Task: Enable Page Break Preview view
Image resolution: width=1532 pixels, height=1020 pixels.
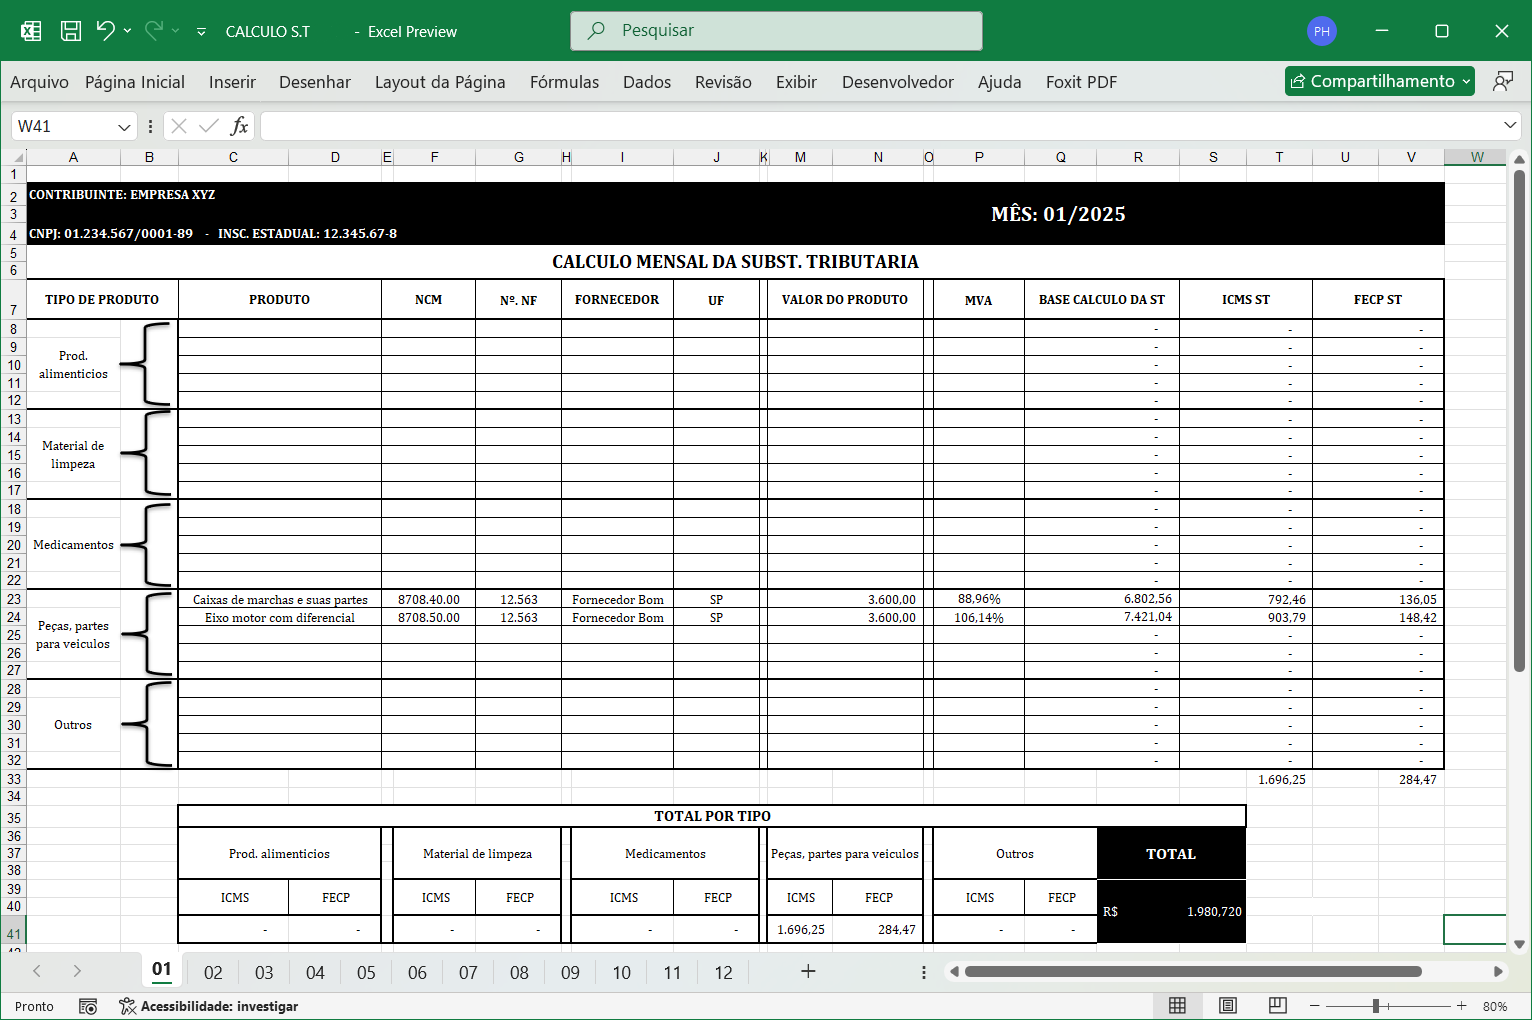Action: (x=1277, y=1006)
